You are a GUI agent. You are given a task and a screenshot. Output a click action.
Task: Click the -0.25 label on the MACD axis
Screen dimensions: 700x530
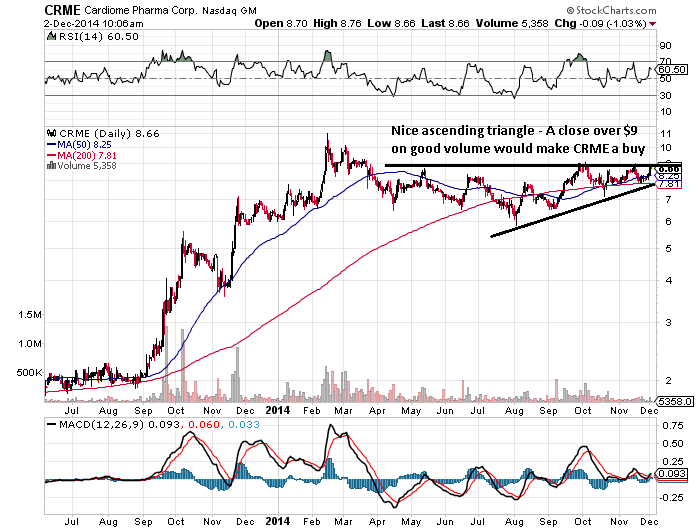click(670, 498)
